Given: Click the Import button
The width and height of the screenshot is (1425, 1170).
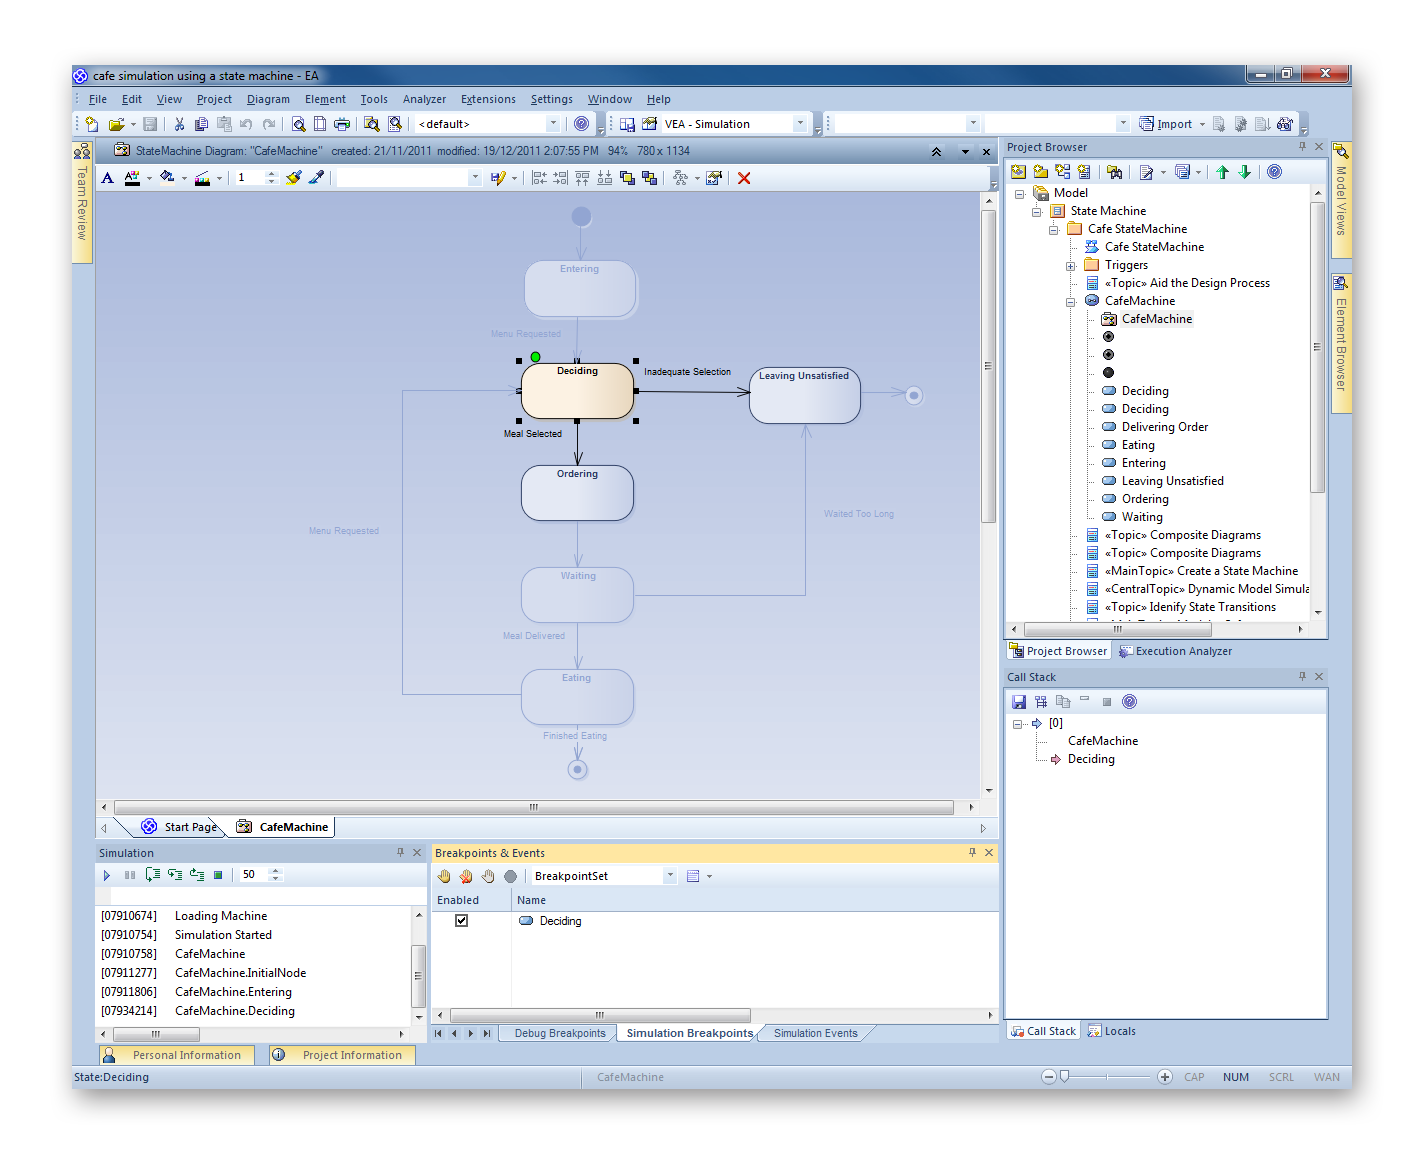Looking at the screenshot, I should (x=1167, y=124).
